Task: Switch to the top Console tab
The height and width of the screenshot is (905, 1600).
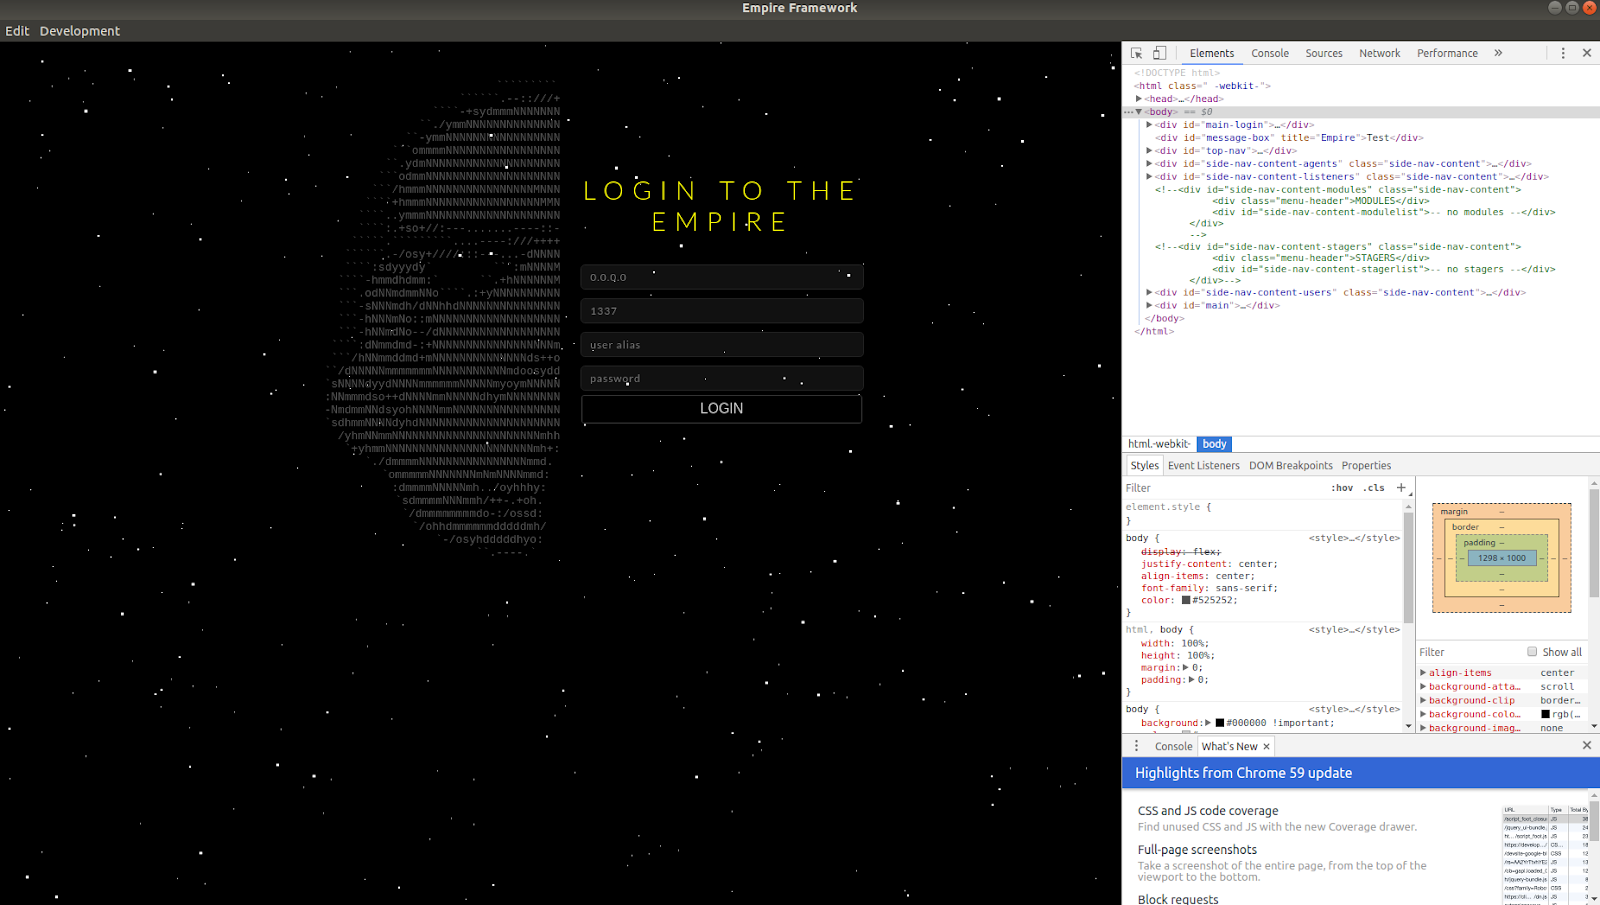Action: 1270,53
